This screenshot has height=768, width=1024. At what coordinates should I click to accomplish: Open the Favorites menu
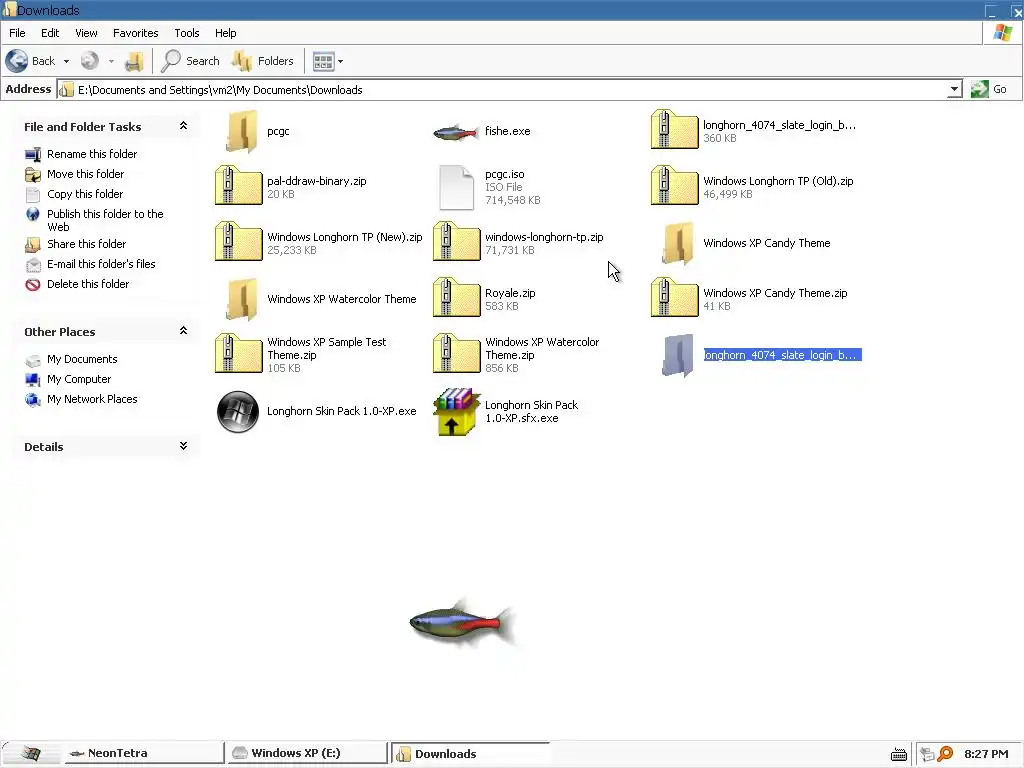pyautogui.click(x=135, y=33)
